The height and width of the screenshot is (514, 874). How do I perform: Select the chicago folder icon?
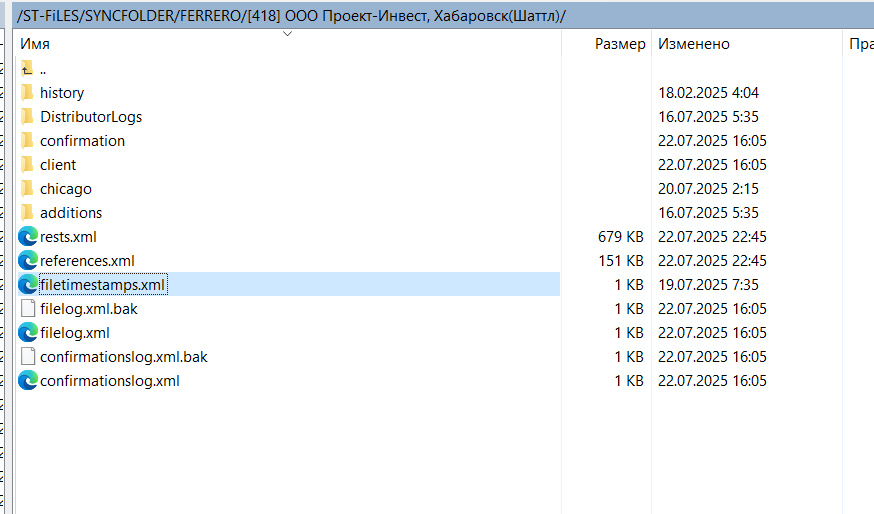pyautogui.click(x=27, y=188)
